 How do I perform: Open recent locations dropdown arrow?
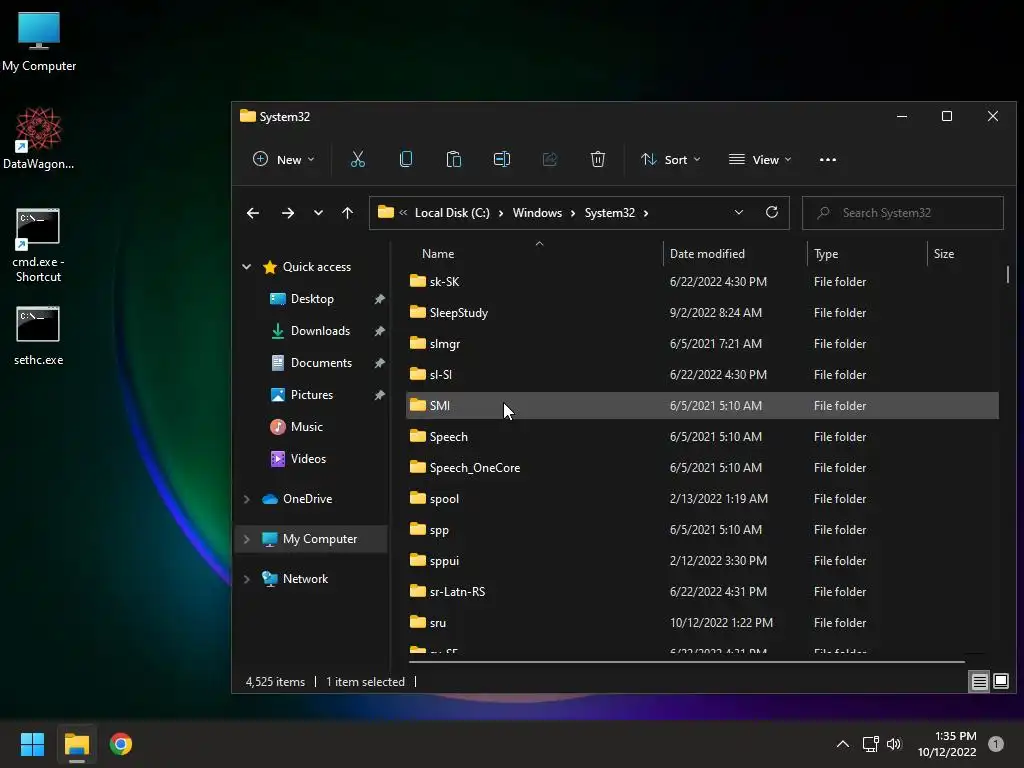tap(318, 213)
